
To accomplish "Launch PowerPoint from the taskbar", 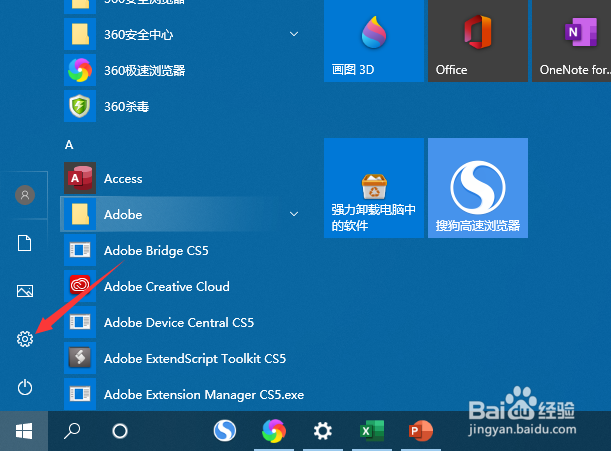I will point(421,431).
